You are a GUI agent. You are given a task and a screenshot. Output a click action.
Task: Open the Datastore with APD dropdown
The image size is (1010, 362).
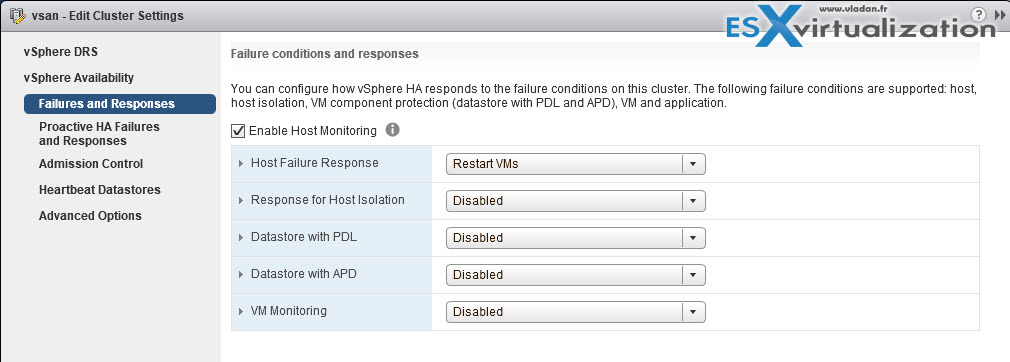576,274
